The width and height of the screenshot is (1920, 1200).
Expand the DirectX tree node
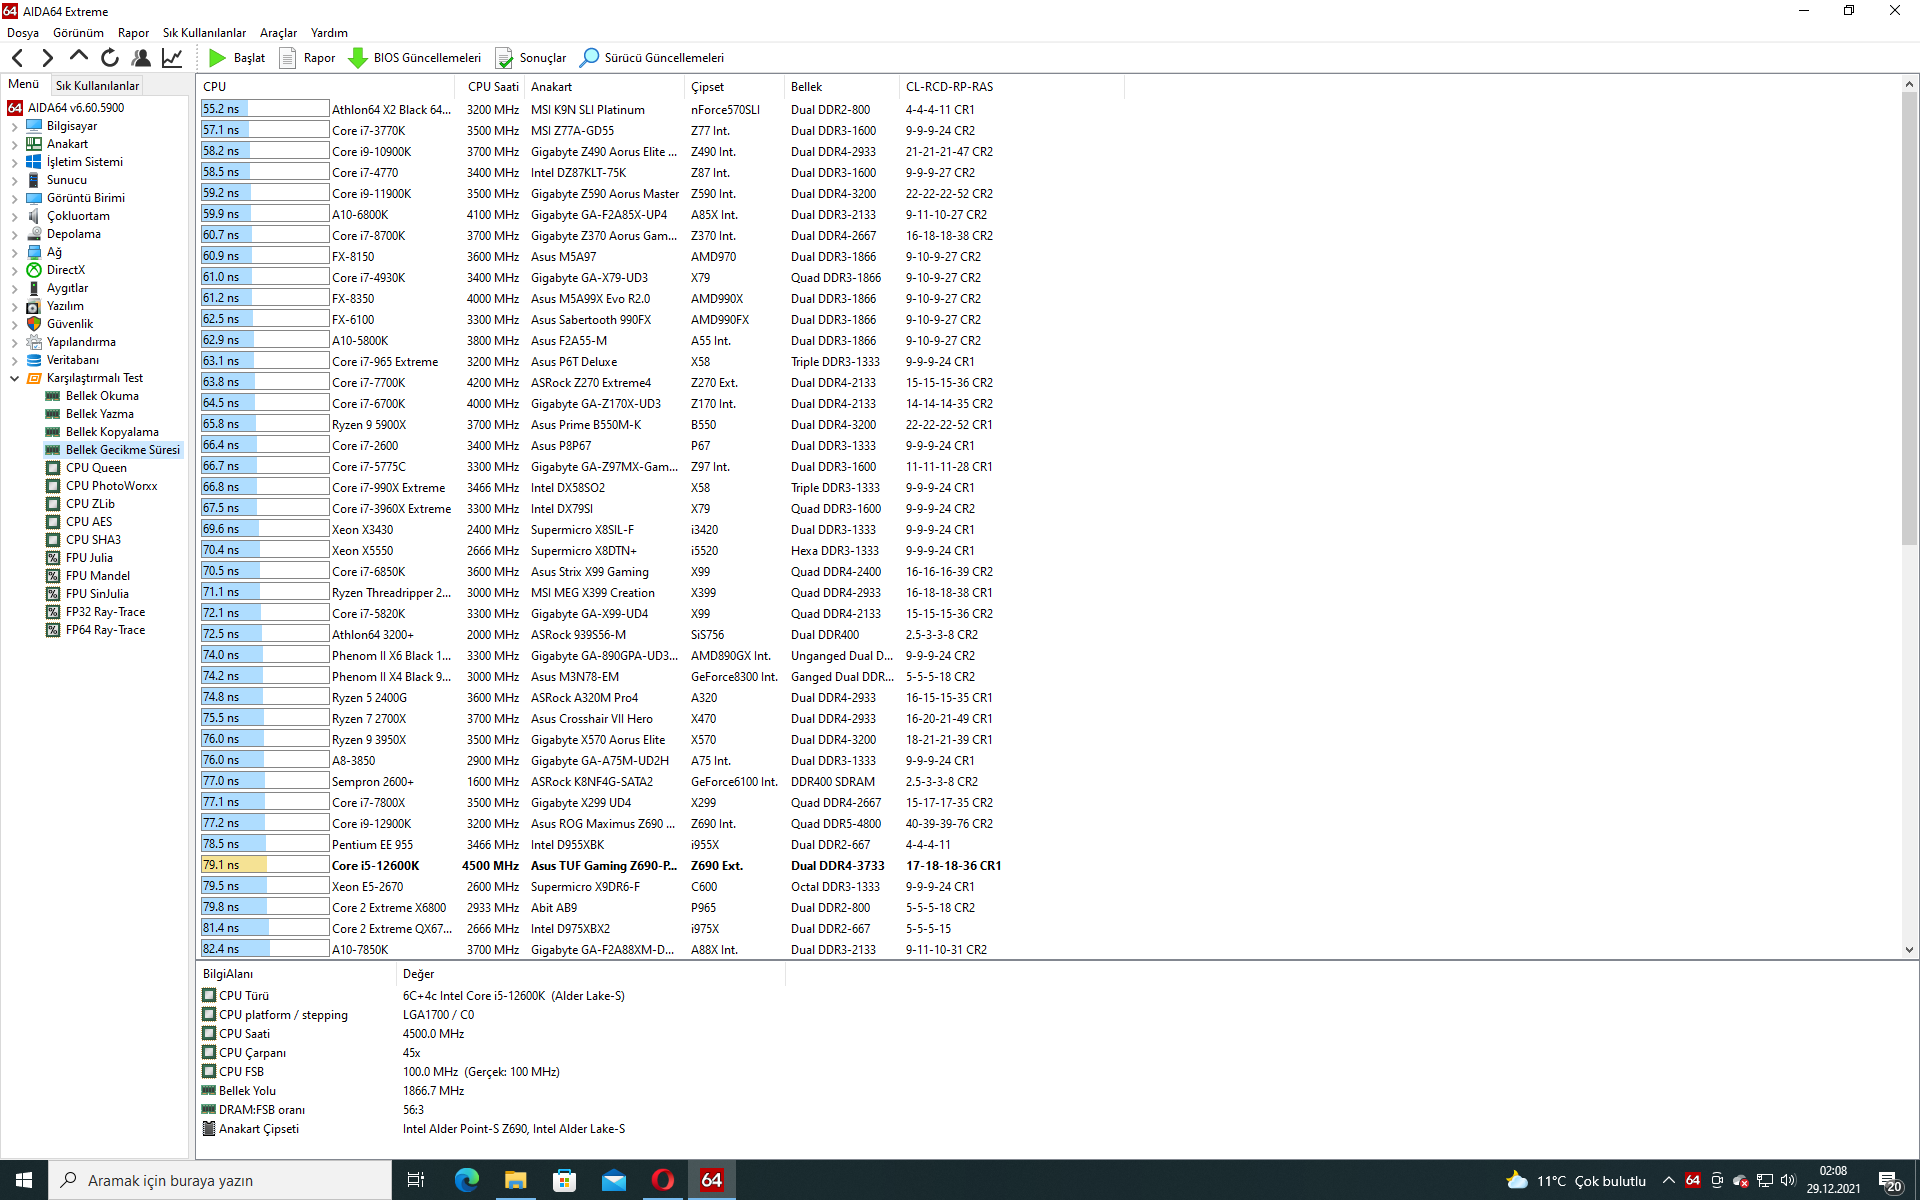(x=14, y=271)
